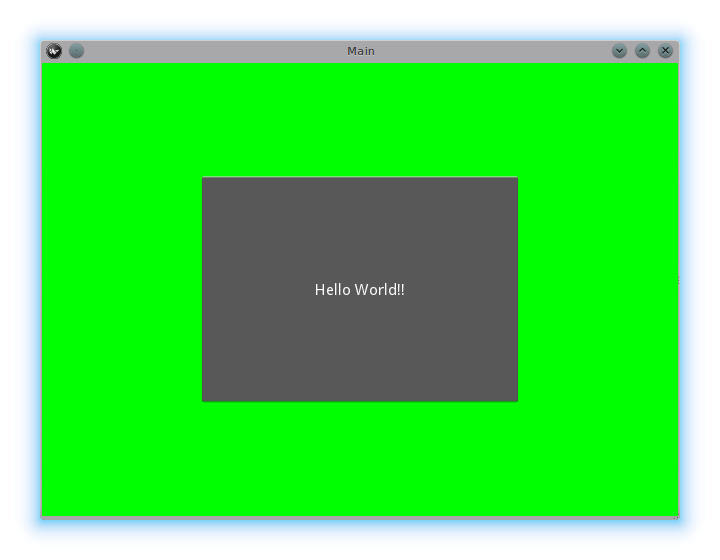Viewport: 720px width, 560px height.
Task: Select the gray panel's top-left corner
Action: point(204,179)
